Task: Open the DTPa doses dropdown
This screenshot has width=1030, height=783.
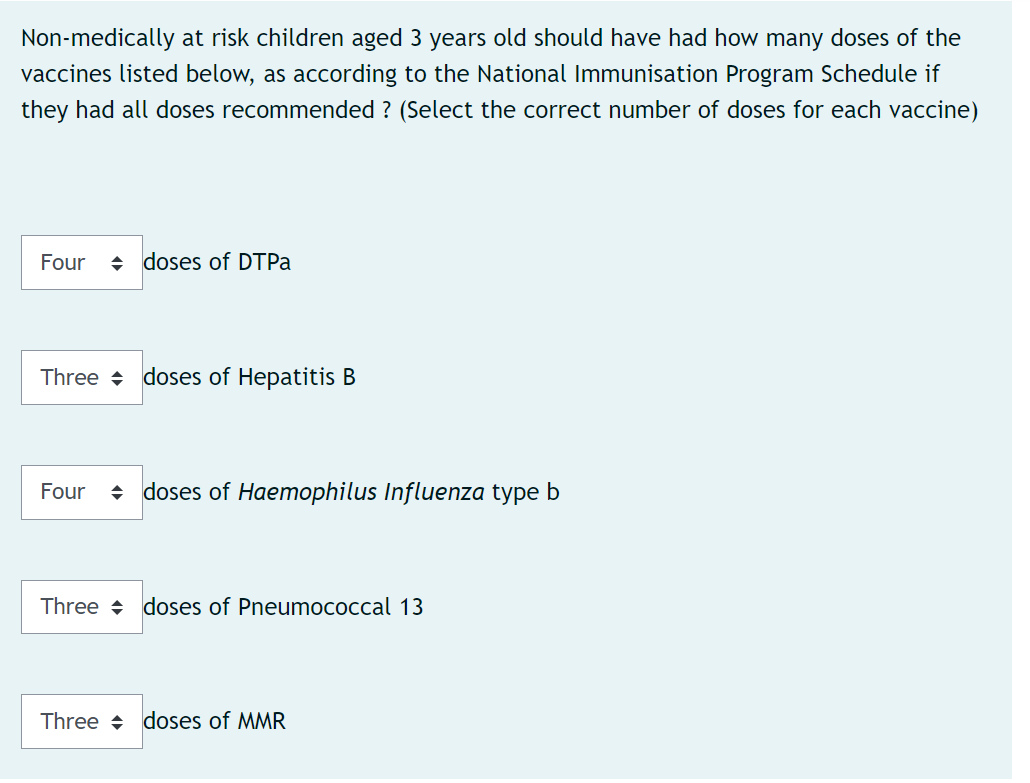Action: pyautogui.click(x=82, y=263)
